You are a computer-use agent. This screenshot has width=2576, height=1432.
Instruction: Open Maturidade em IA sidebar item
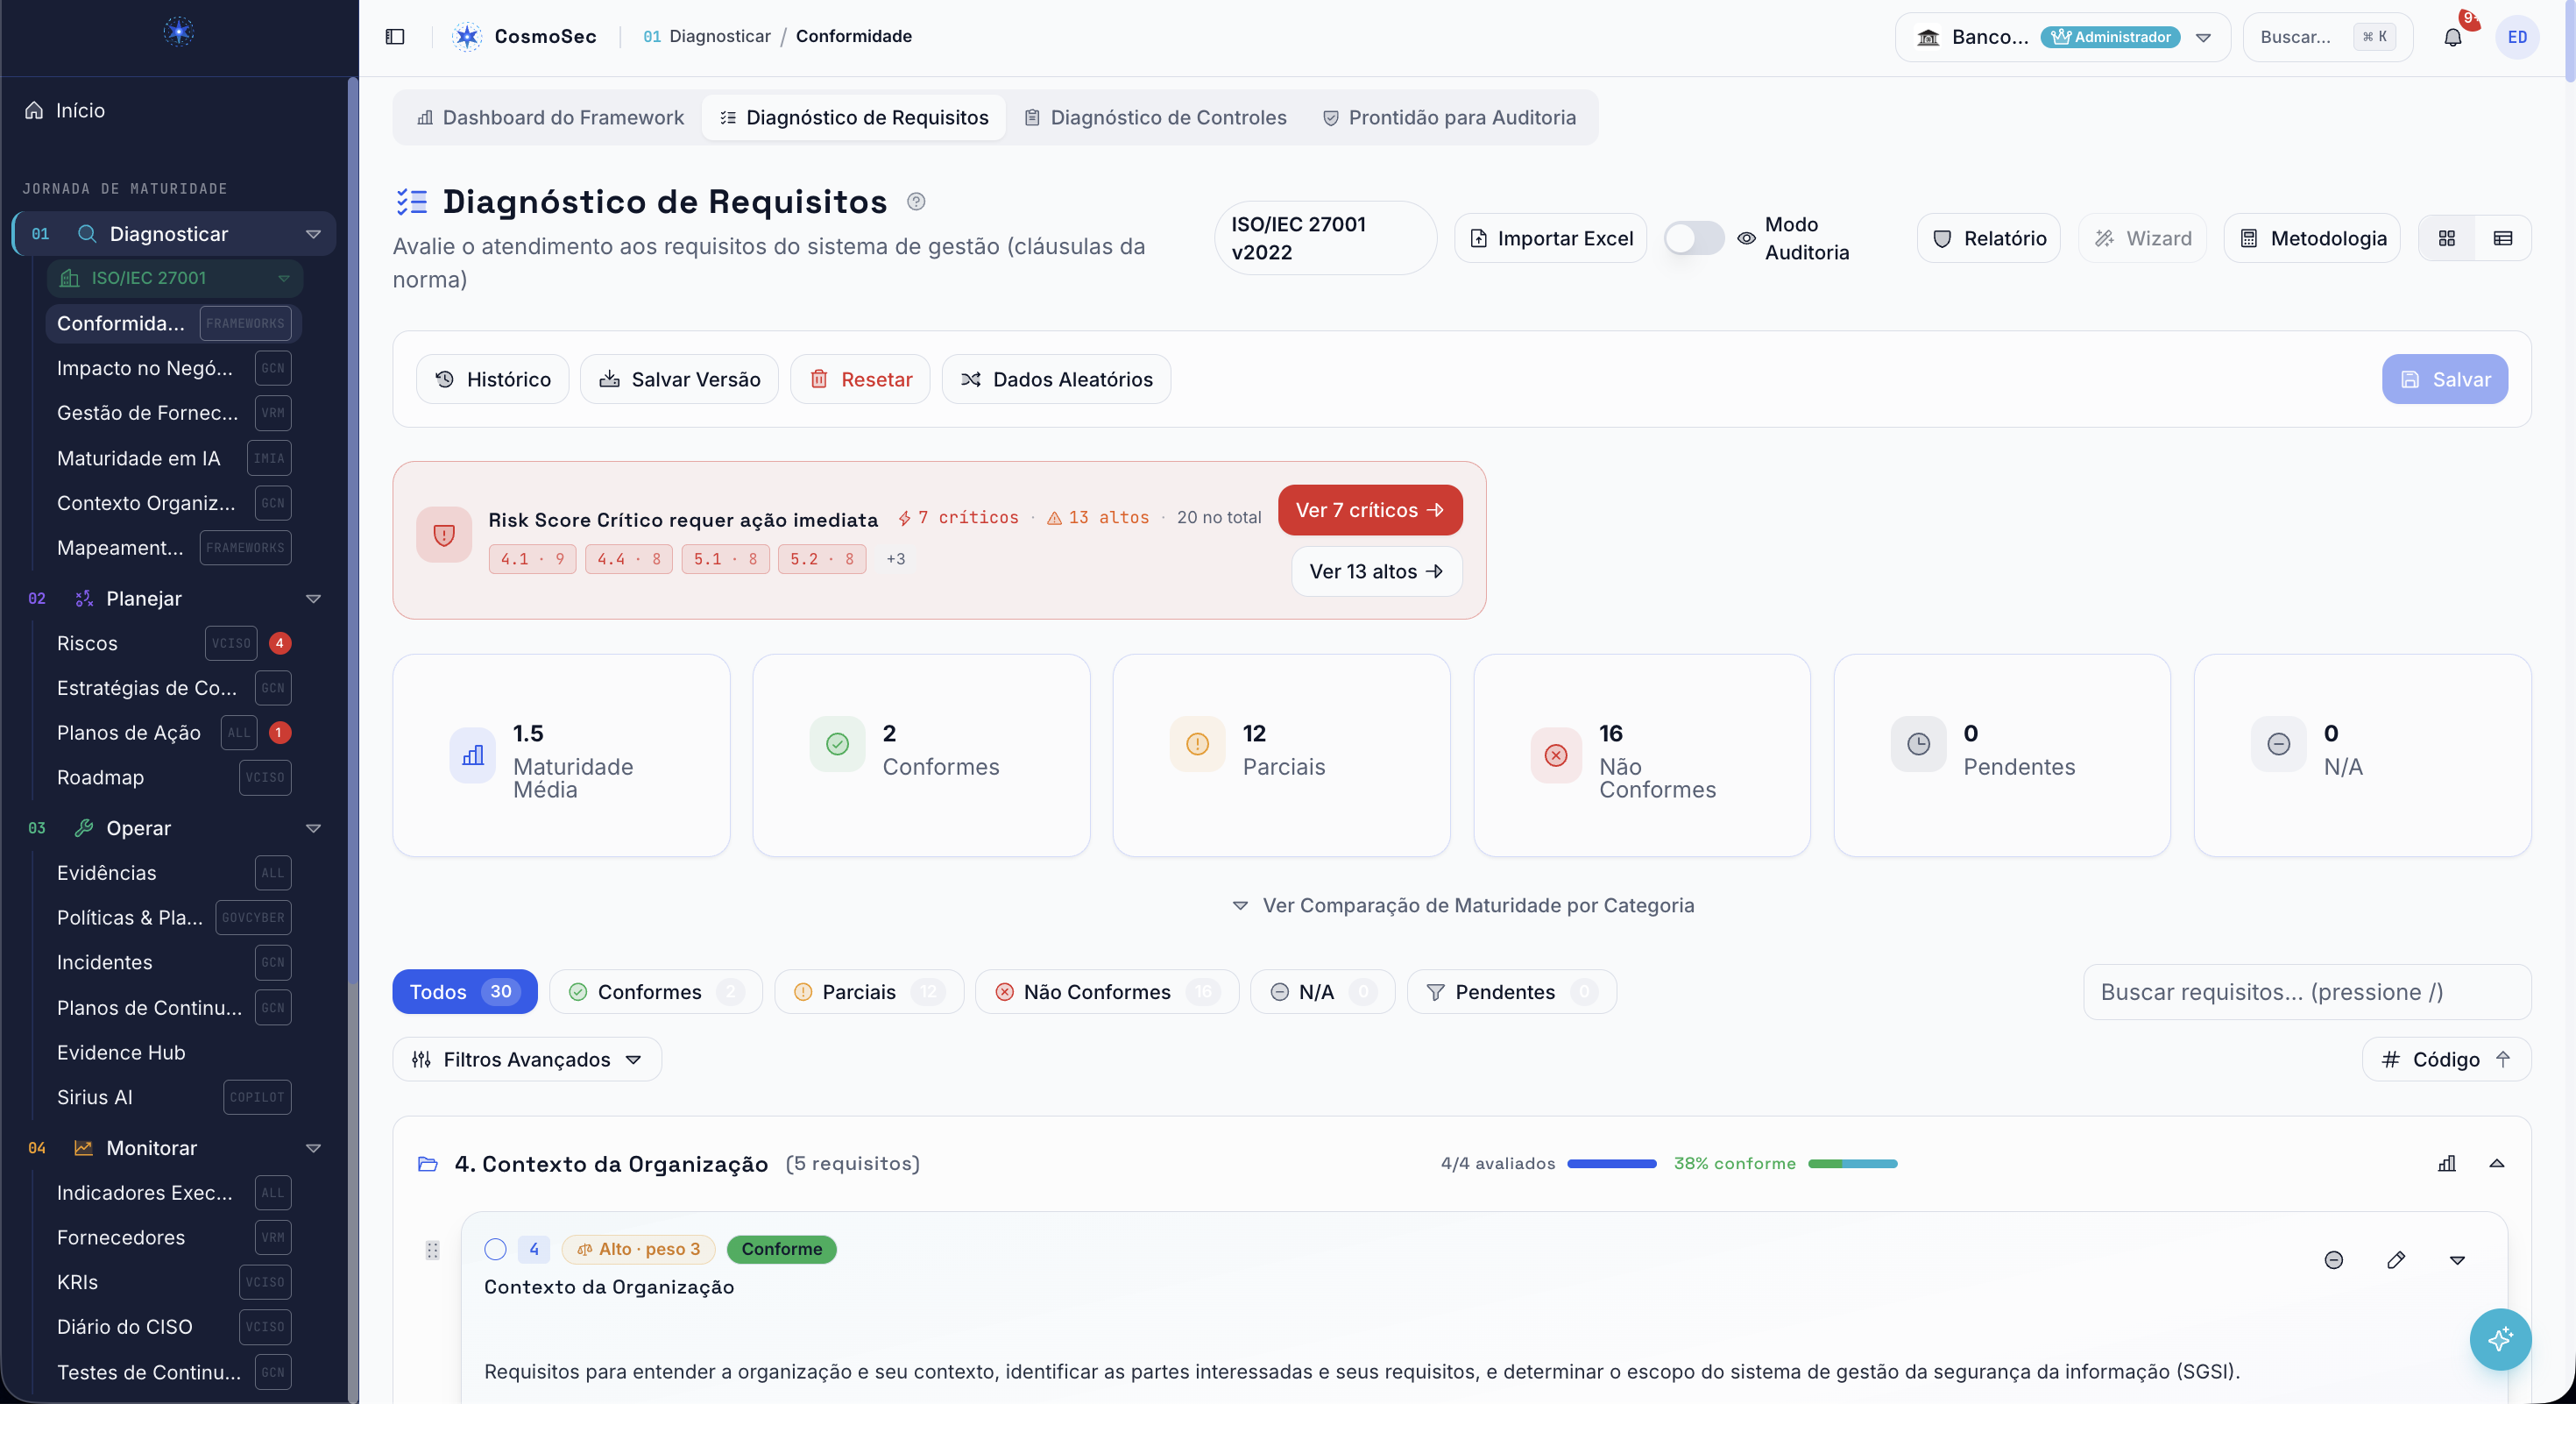[x=174, y=458]
